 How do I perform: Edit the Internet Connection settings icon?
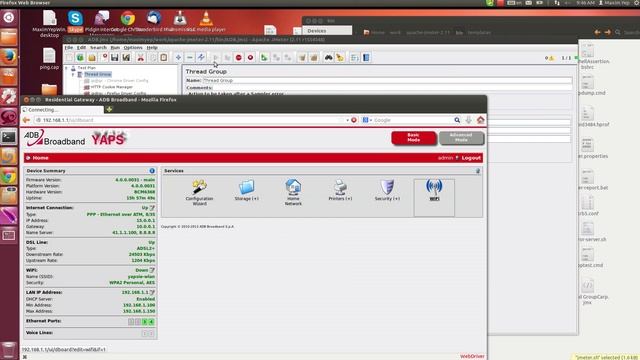[x=152, y=208]
